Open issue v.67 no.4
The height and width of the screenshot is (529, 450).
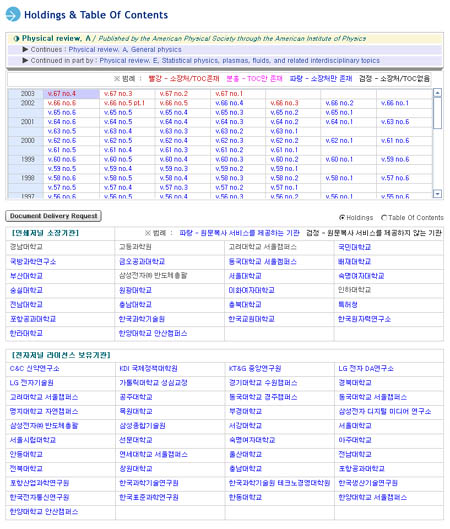click(x=62, y=93)
